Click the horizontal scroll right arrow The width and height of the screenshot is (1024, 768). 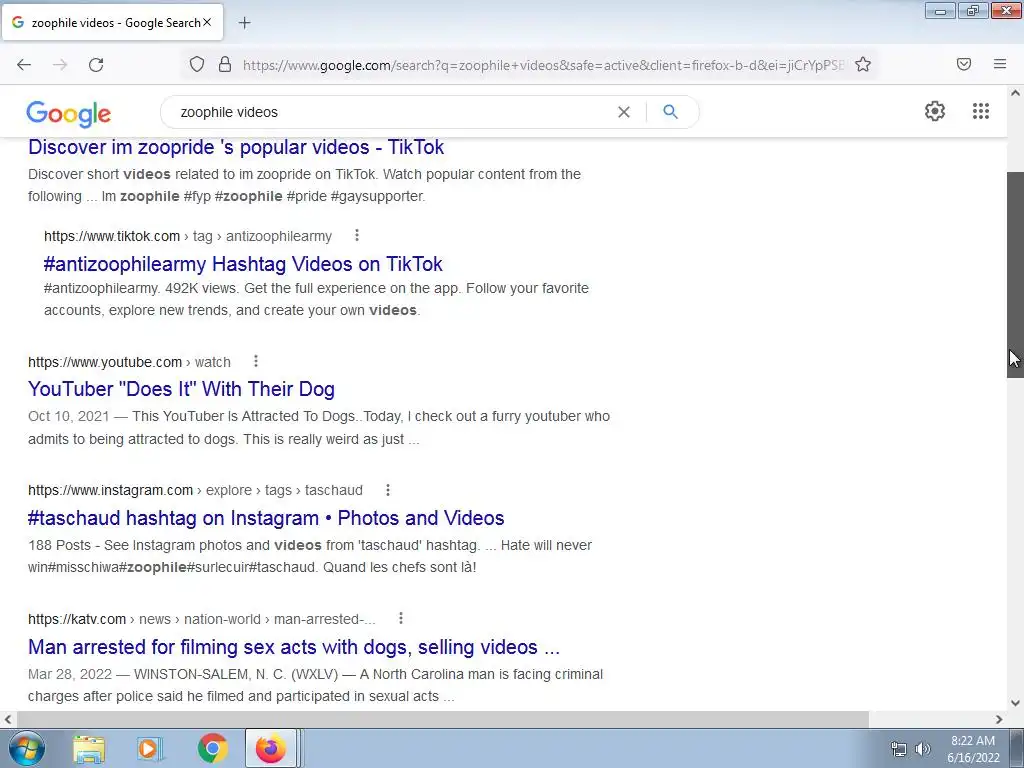(999, 719)
